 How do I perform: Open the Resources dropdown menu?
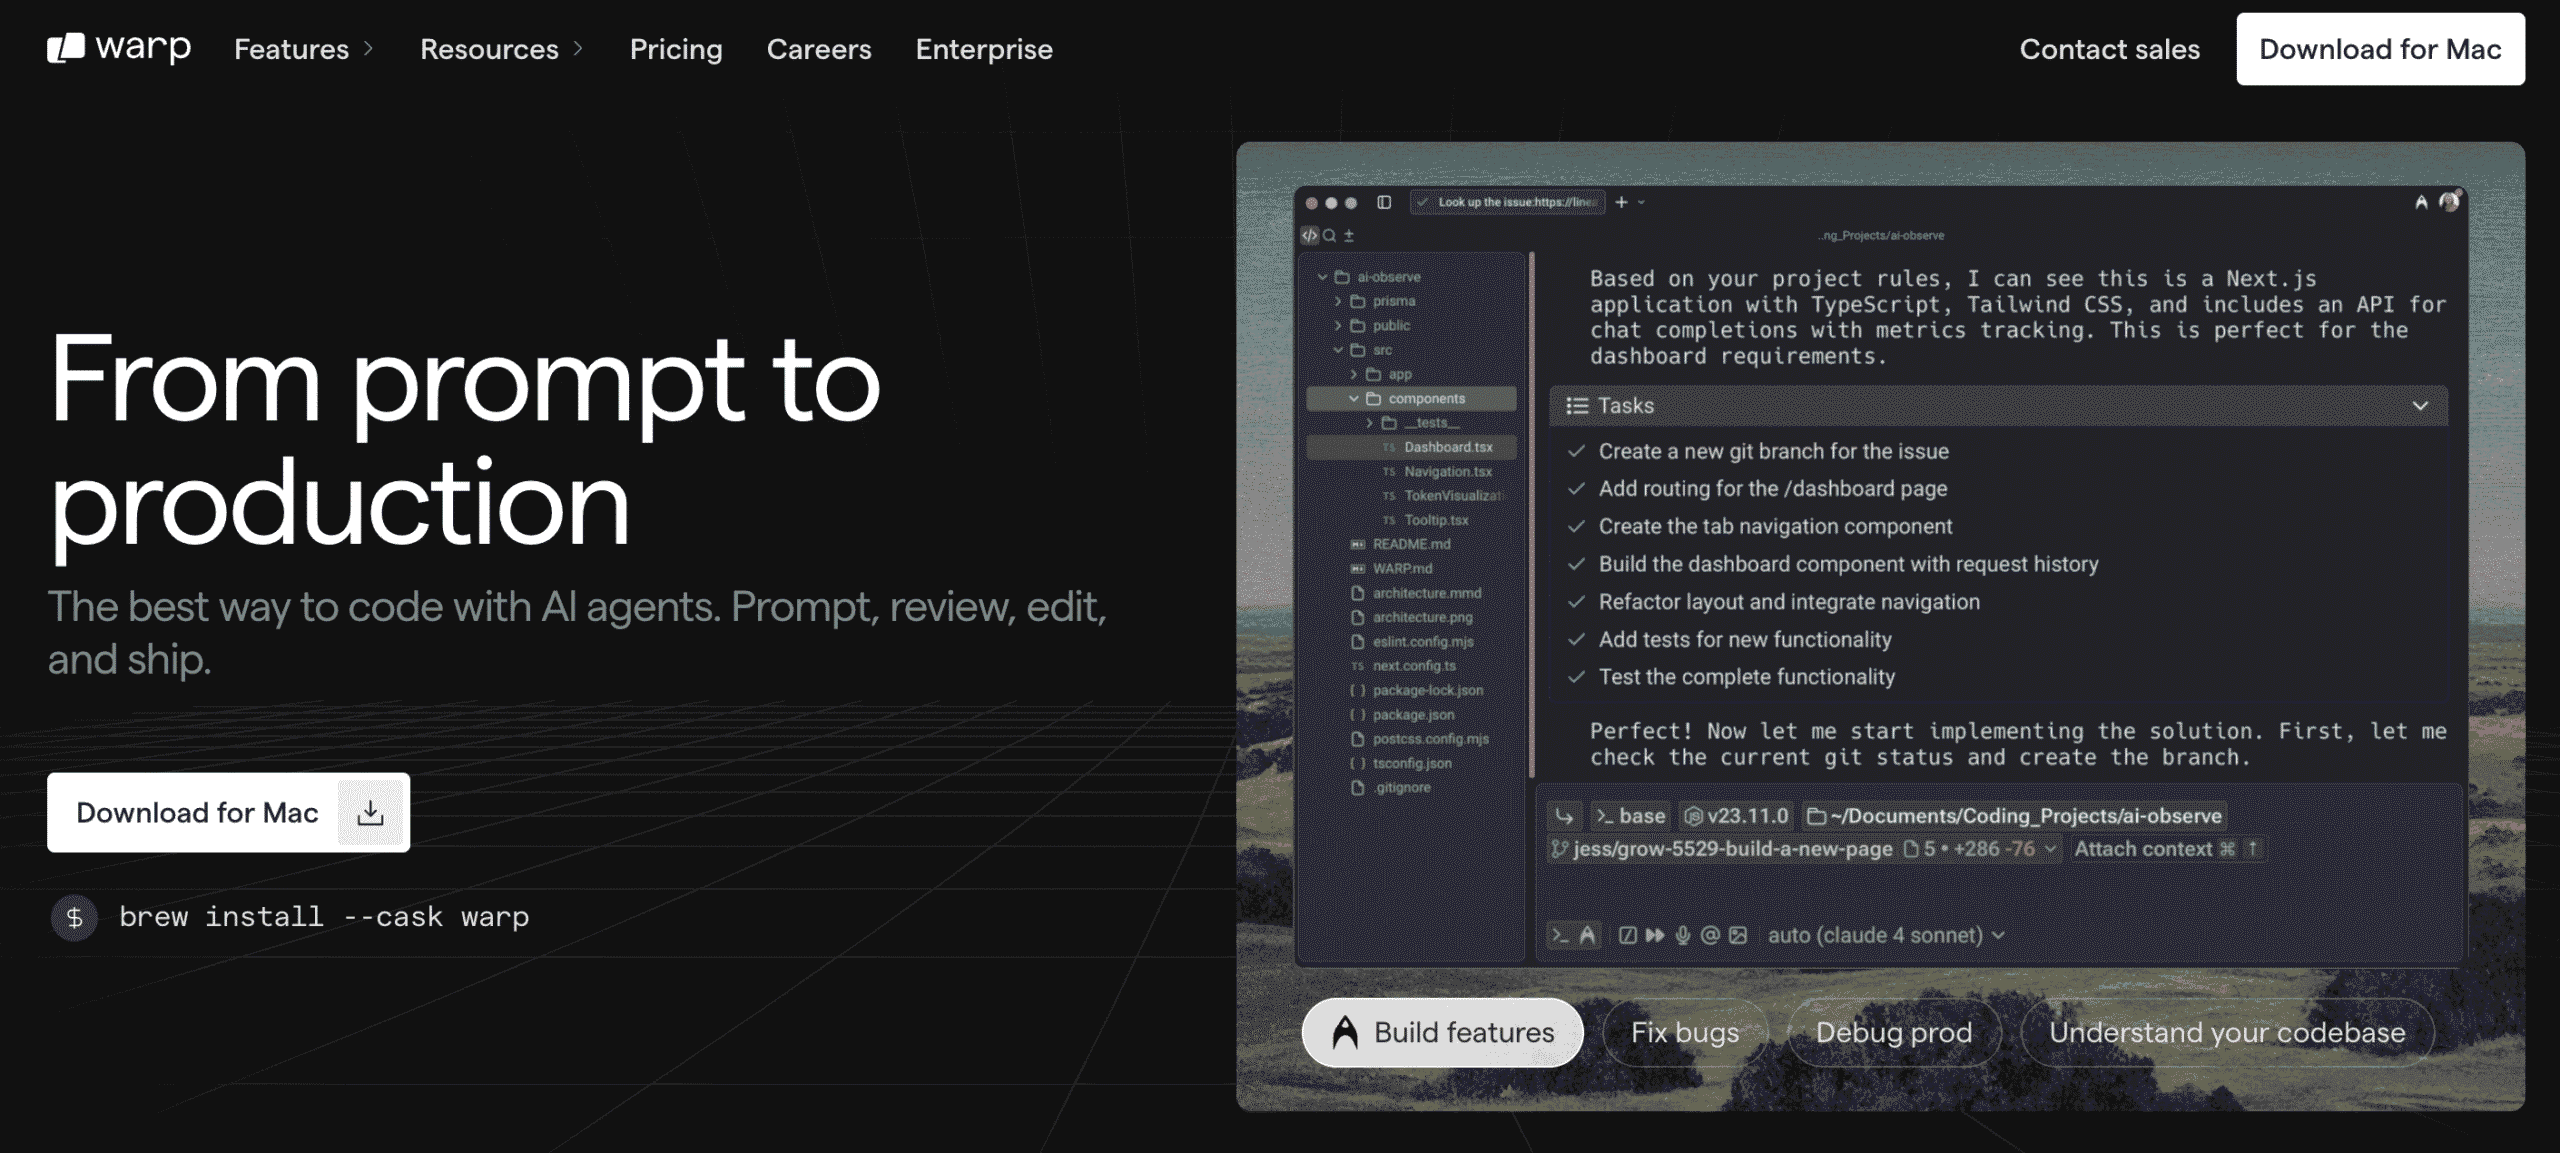(x=502, y=48)
